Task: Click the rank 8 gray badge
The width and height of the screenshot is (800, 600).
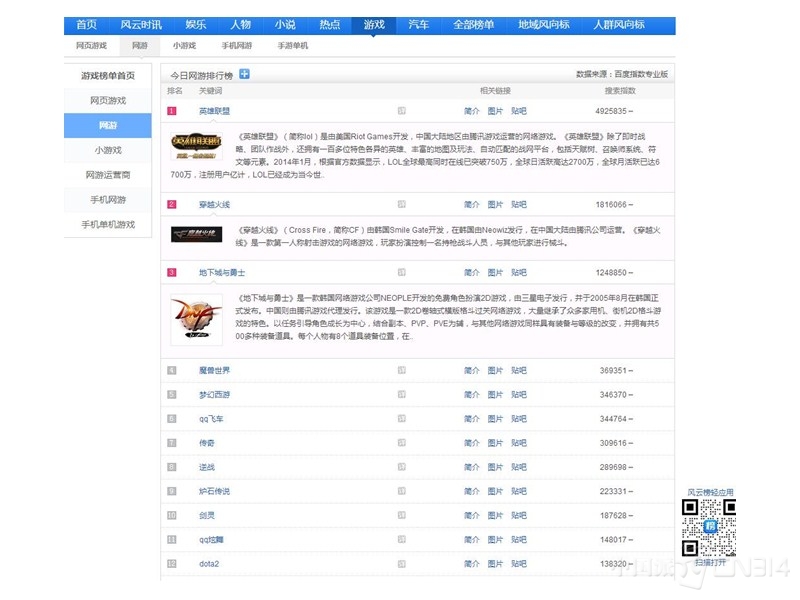Action: pos(172,467)
